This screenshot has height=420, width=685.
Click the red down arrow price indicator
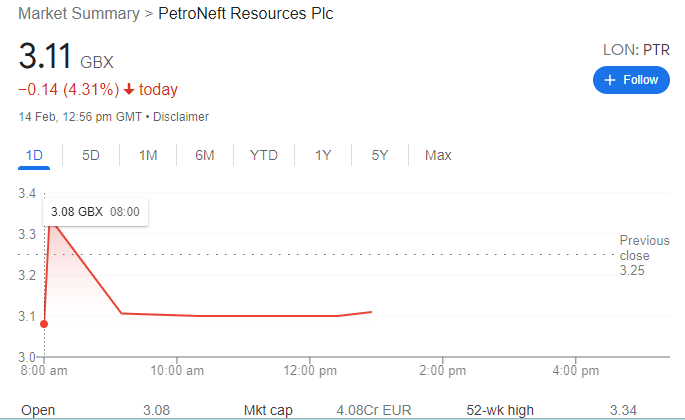pyautogui.click(x=129, y=90)
